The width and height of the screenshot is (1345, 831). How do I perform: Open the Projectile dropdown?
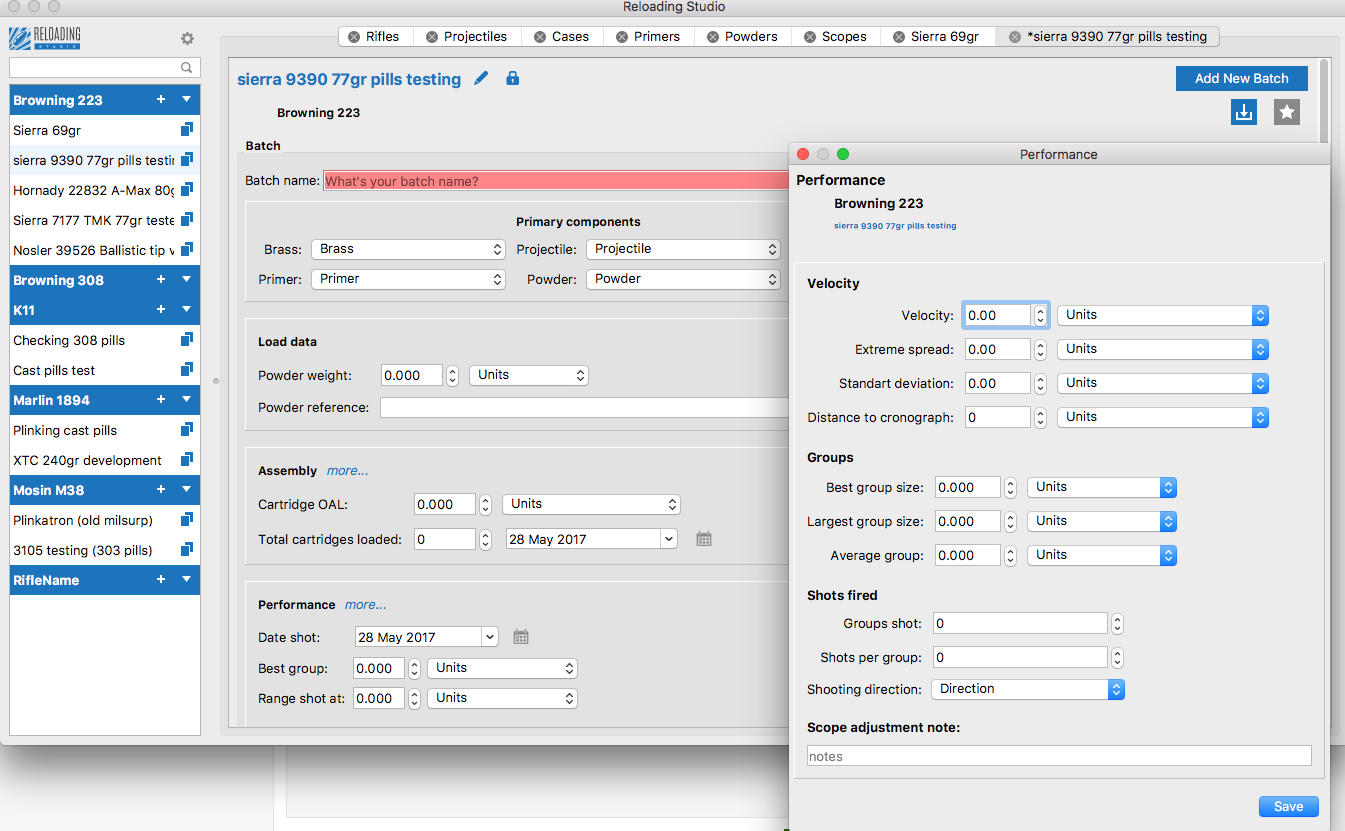pyautogui.click(x=683, y=249)
